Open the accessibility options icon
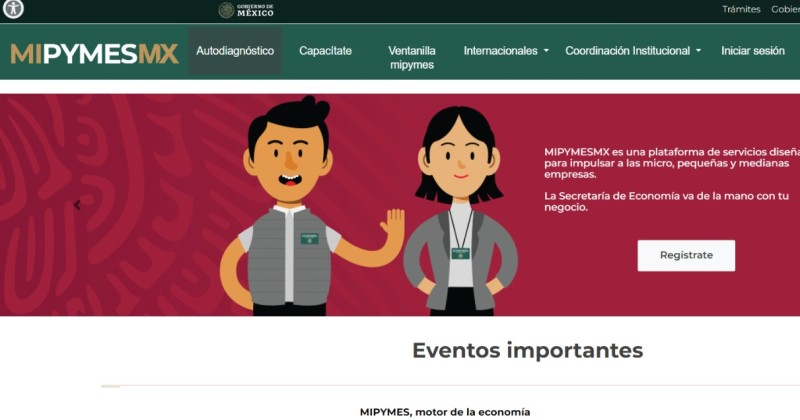 (13, 8)
